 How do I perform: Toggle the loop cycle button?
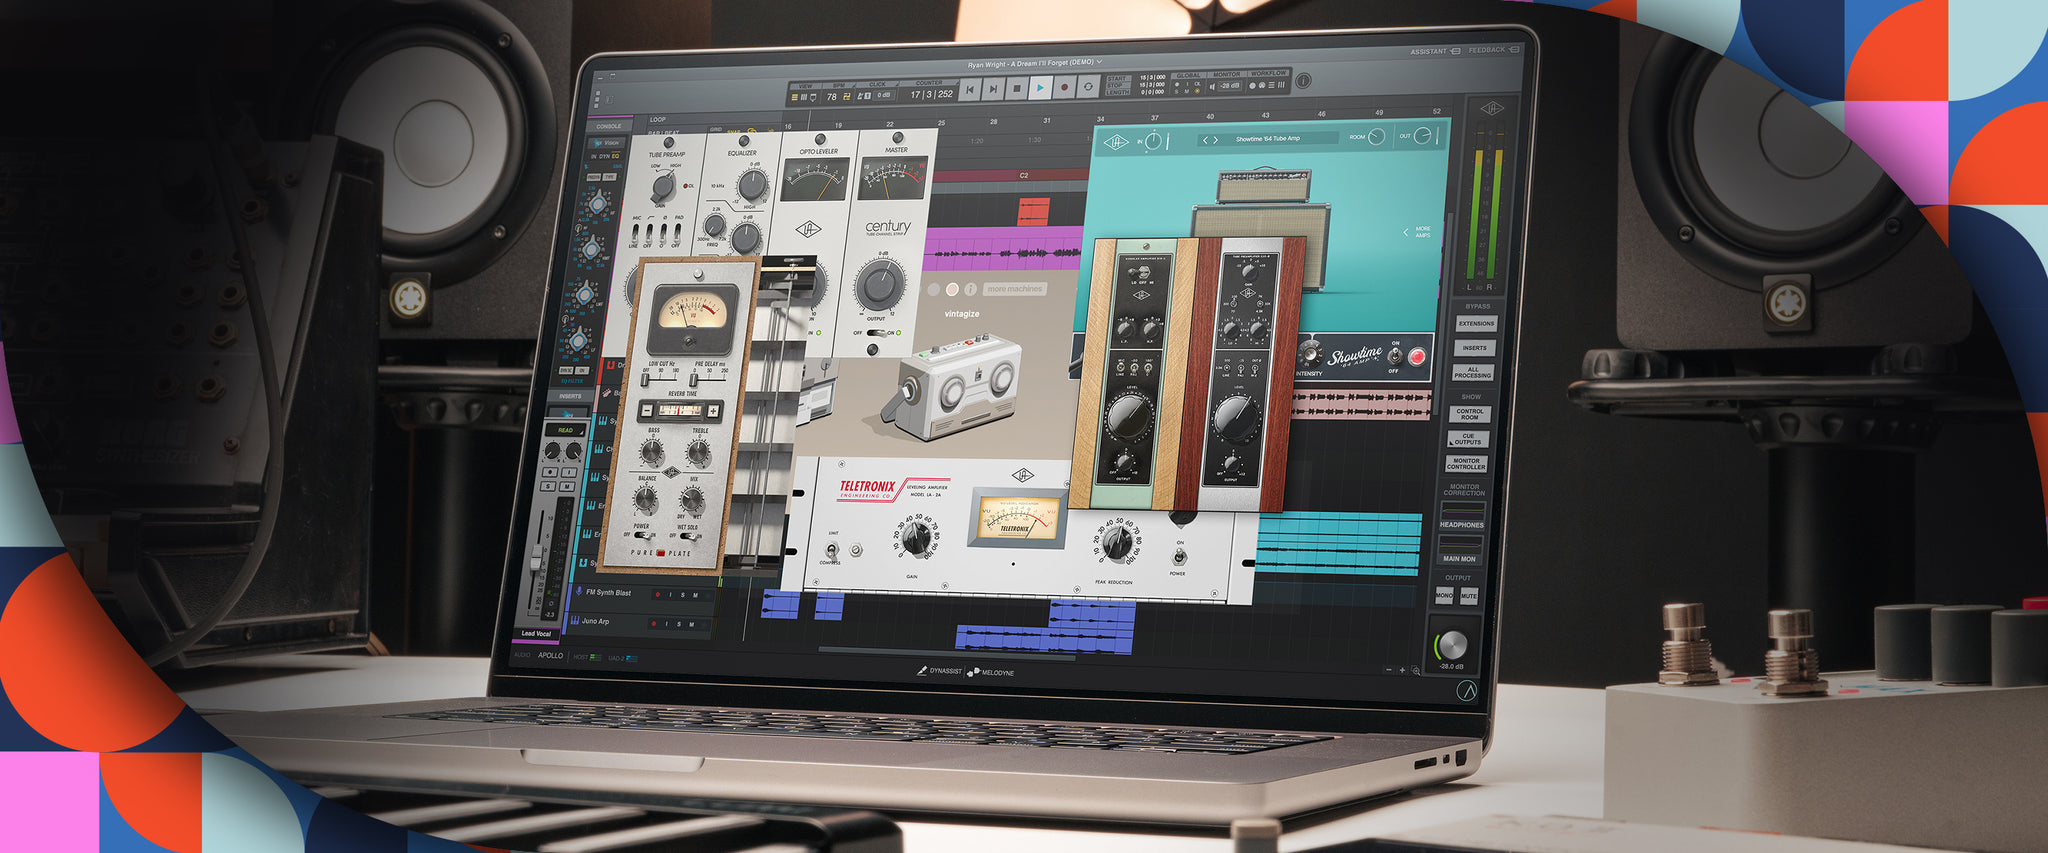click(1088, 88)
